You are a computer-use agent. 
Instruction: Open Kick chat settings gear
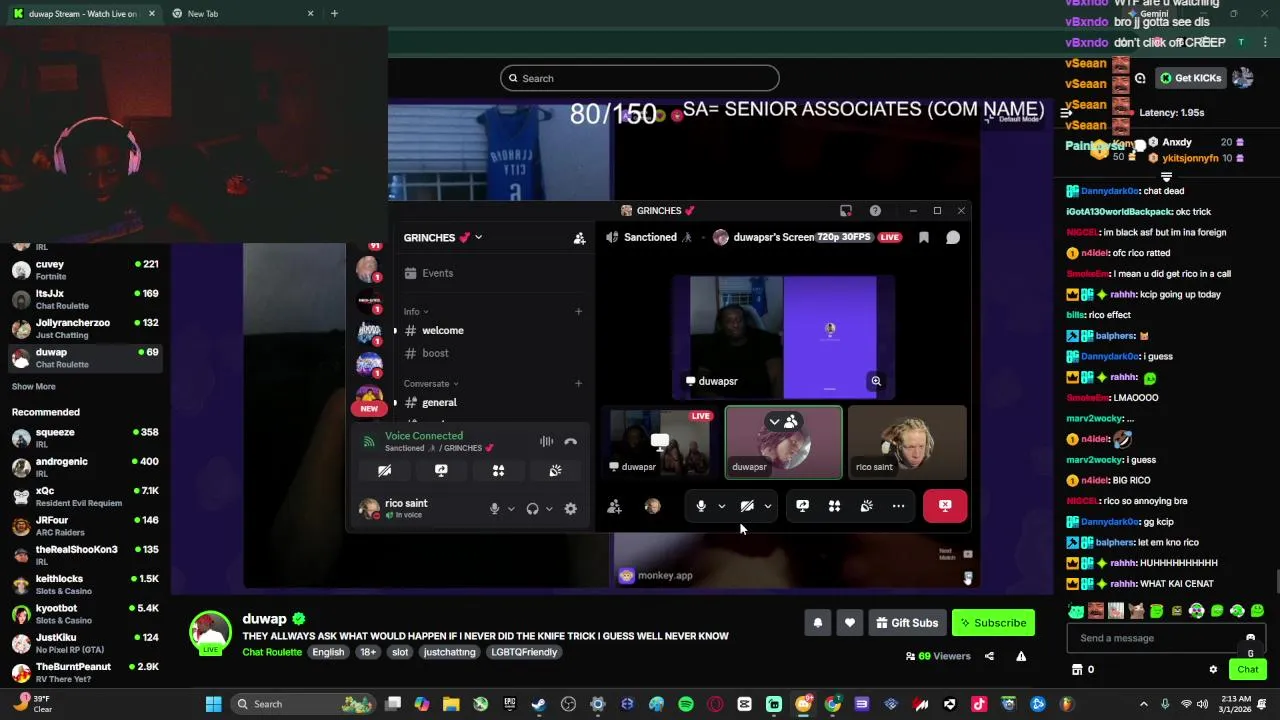1213,670
